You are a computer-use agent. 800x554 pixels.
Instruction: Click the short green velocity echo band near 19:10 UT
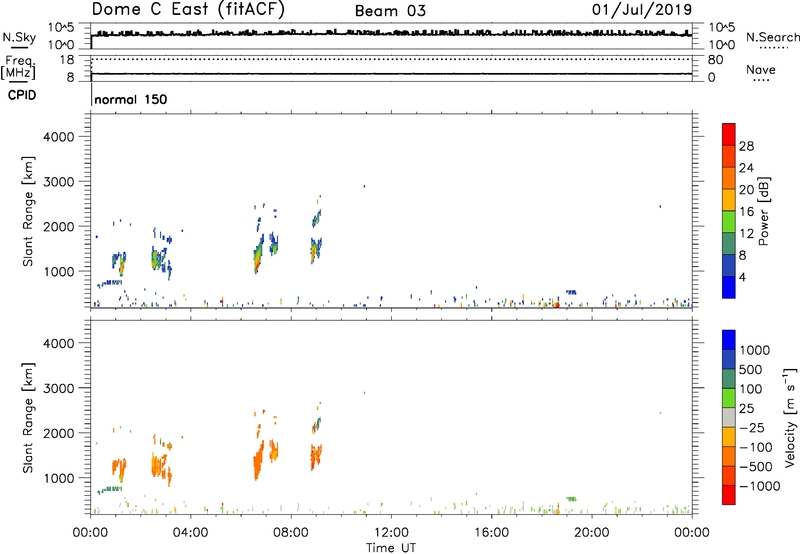tap(571, 499)
